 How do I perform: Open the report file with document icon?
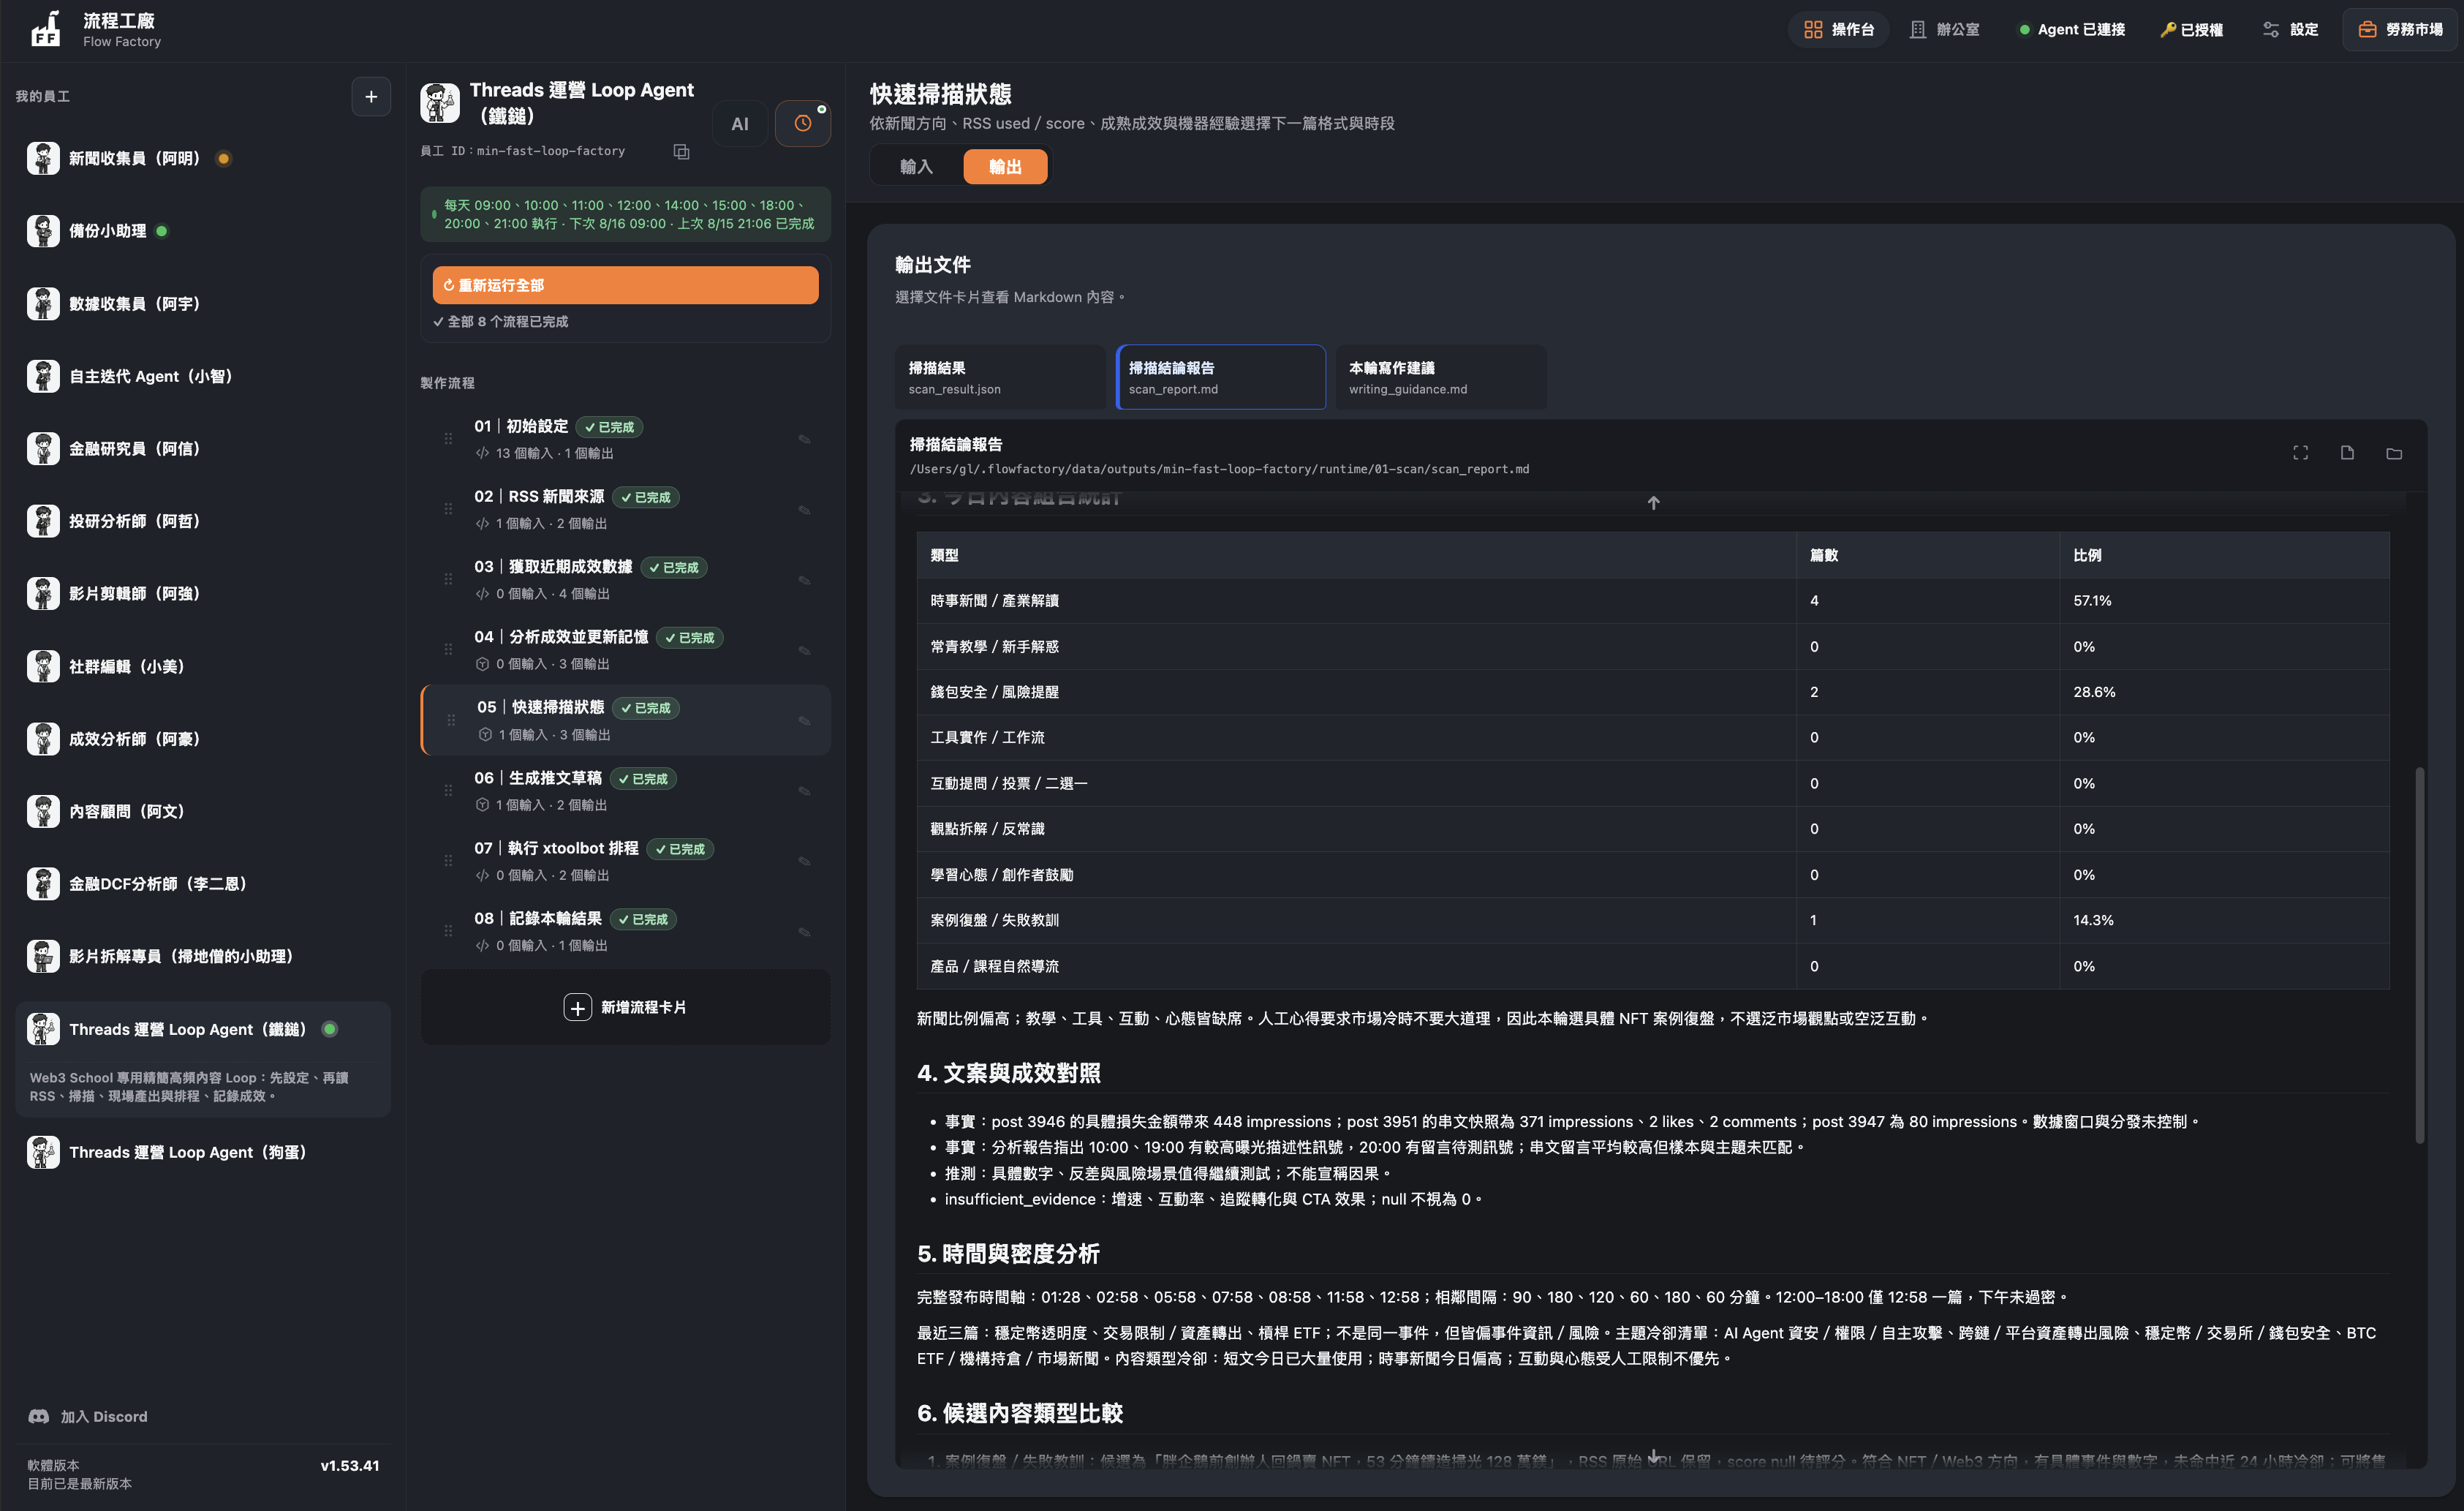click(x=2347, y=453)
